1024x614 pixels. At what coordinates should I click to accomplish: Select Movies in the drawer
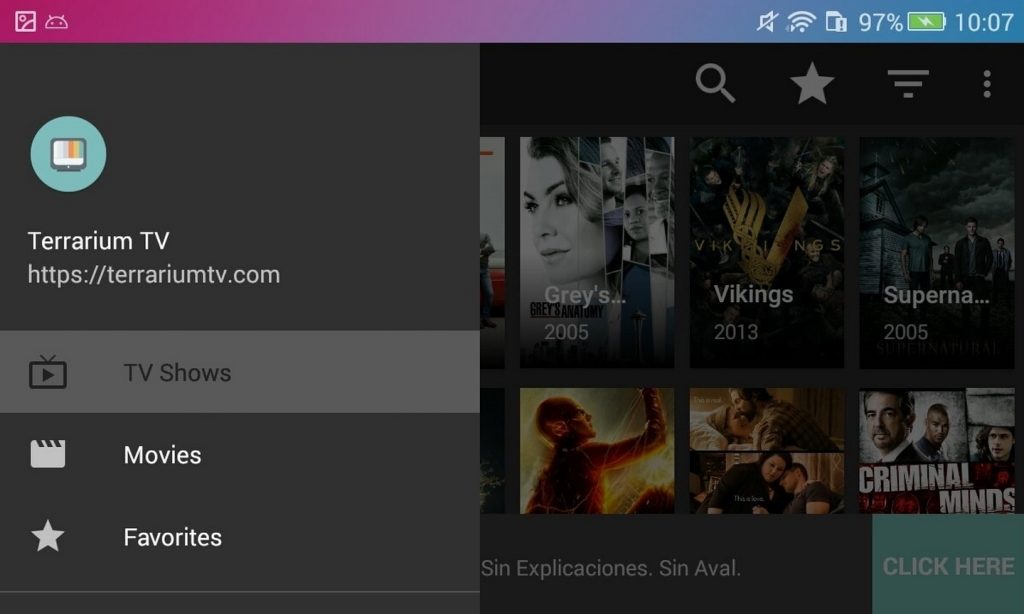point(240,454)
